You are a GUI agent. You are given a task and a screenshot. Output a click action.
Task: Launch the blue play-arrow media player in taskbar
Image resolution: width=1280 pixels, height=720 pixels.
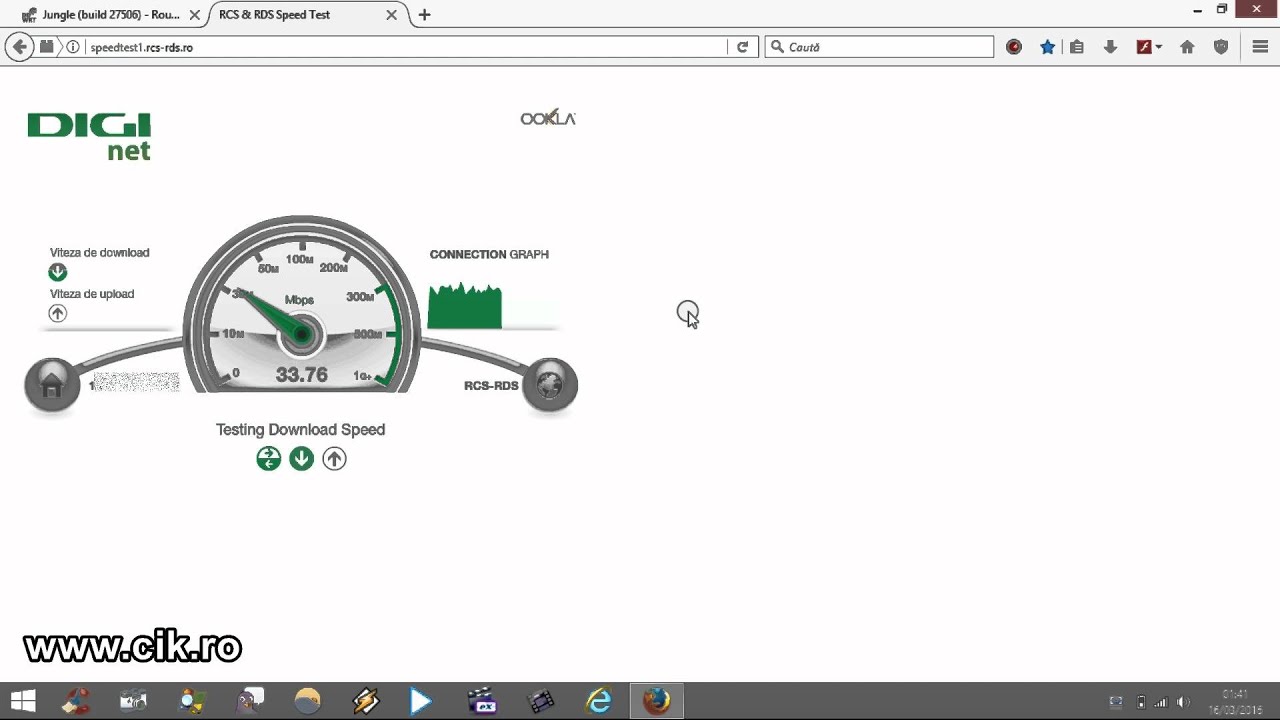[x=421, y=701]
